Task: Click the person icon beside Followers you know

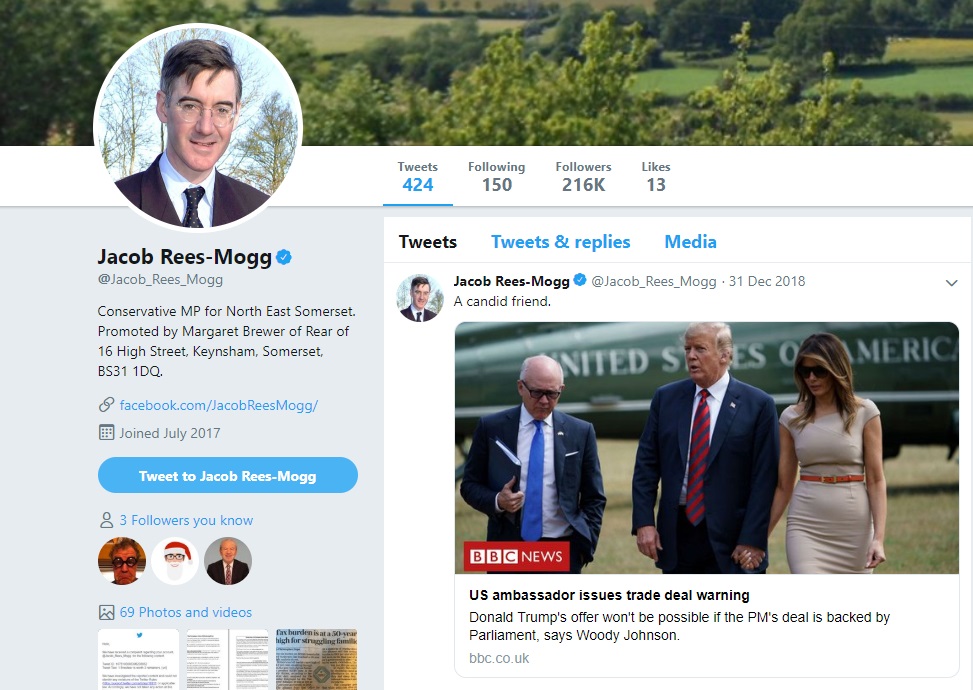Action: click(x=106, y=520)
